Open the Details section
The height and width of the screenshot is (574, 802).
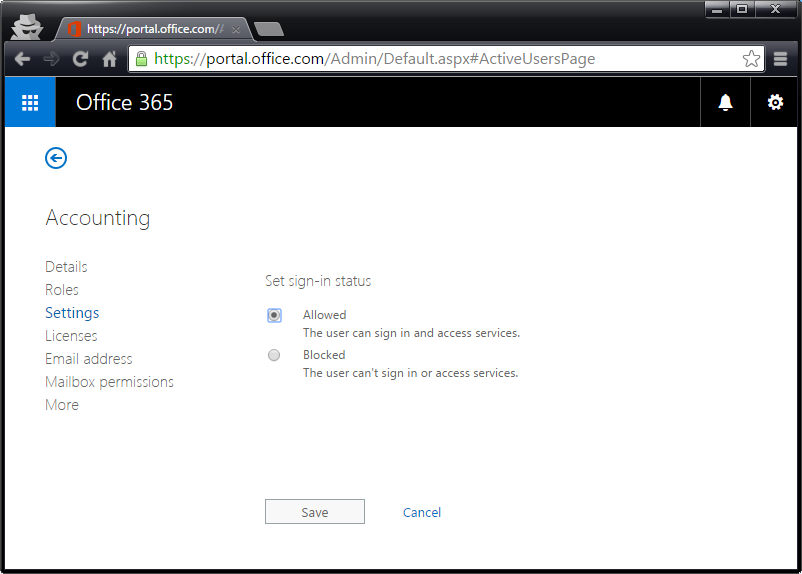point(66,267)
